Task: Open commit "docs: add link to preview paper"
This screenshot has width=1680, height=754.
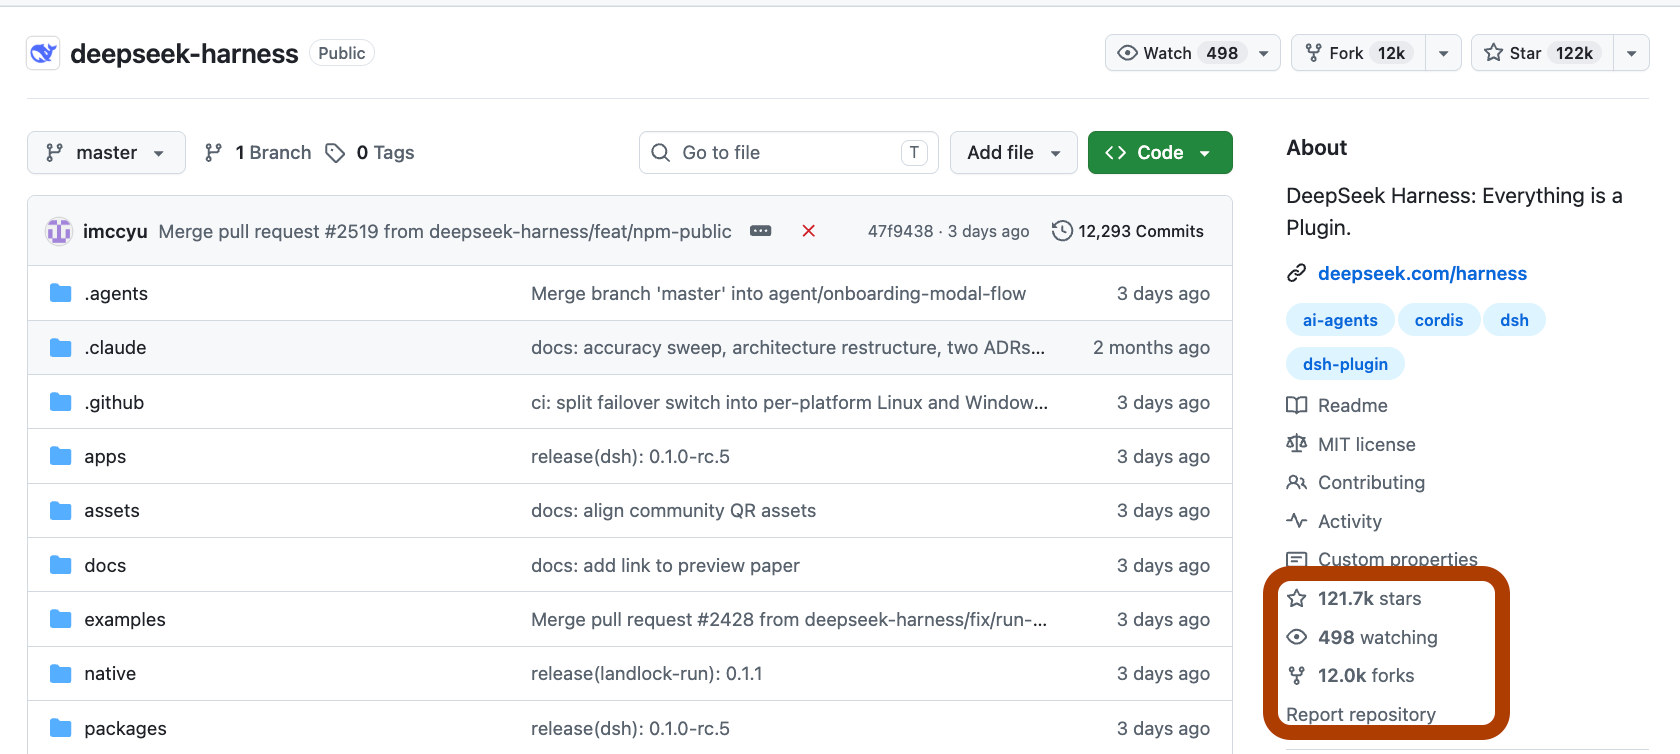Action: (665, 565)
